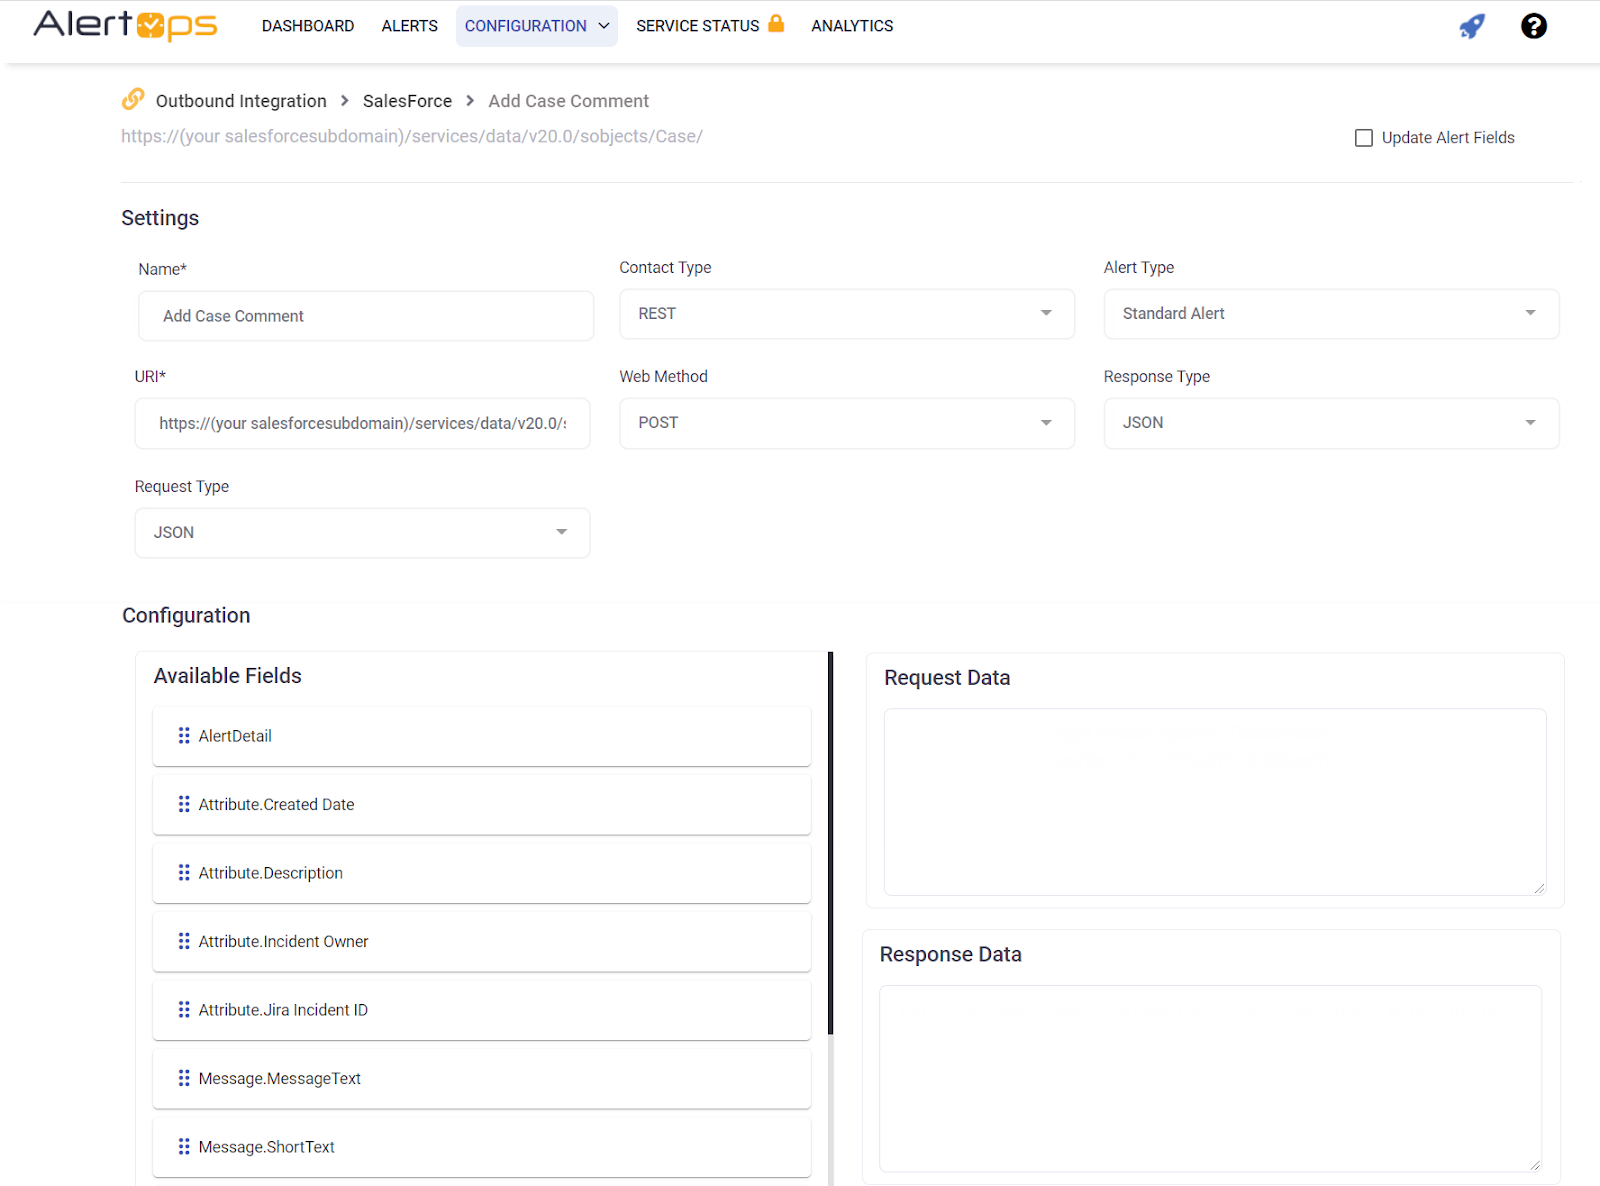Open the Response Type dropdown

(x=1330, y=423)
